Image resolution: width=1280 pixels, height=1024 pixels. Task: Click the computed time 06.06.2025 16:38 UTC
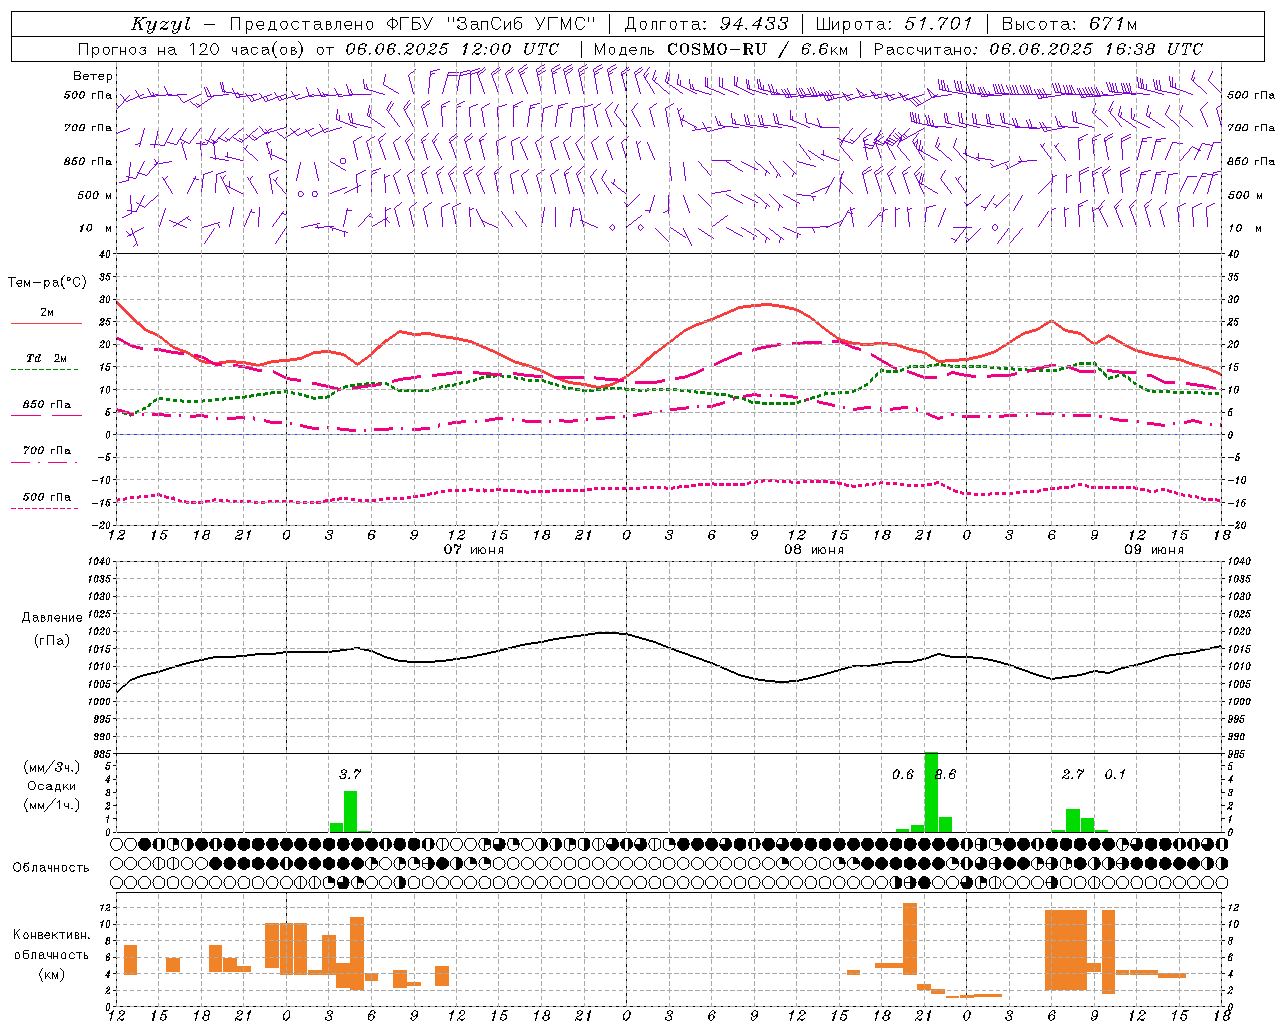(1096, 49)
